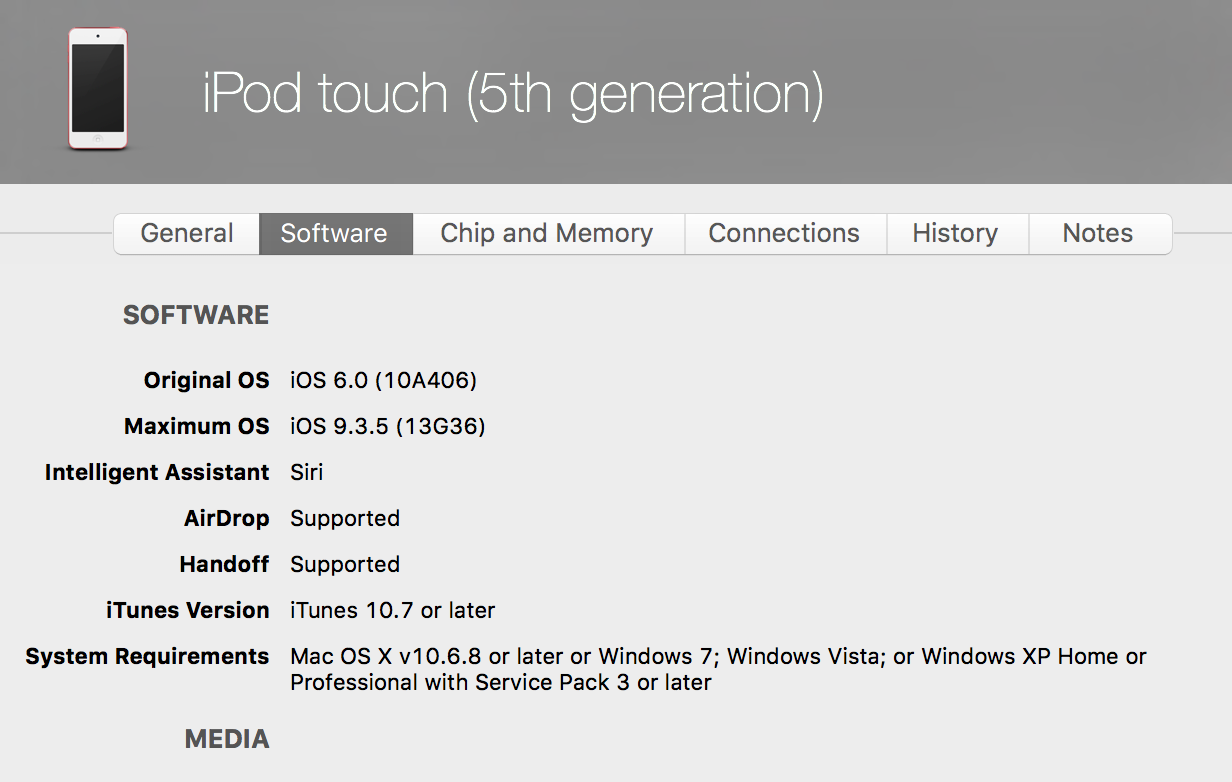The height and width of the screenshot is (782, 1232).
Task: Click the Maximum OS label
Action: click(196, 426)
